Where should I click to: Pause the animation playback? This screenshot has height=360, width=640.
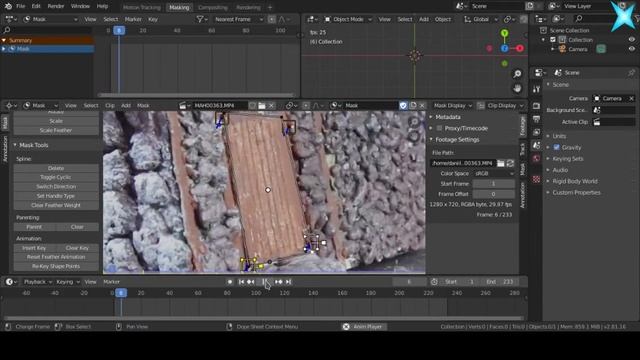[x=264, y=282]
